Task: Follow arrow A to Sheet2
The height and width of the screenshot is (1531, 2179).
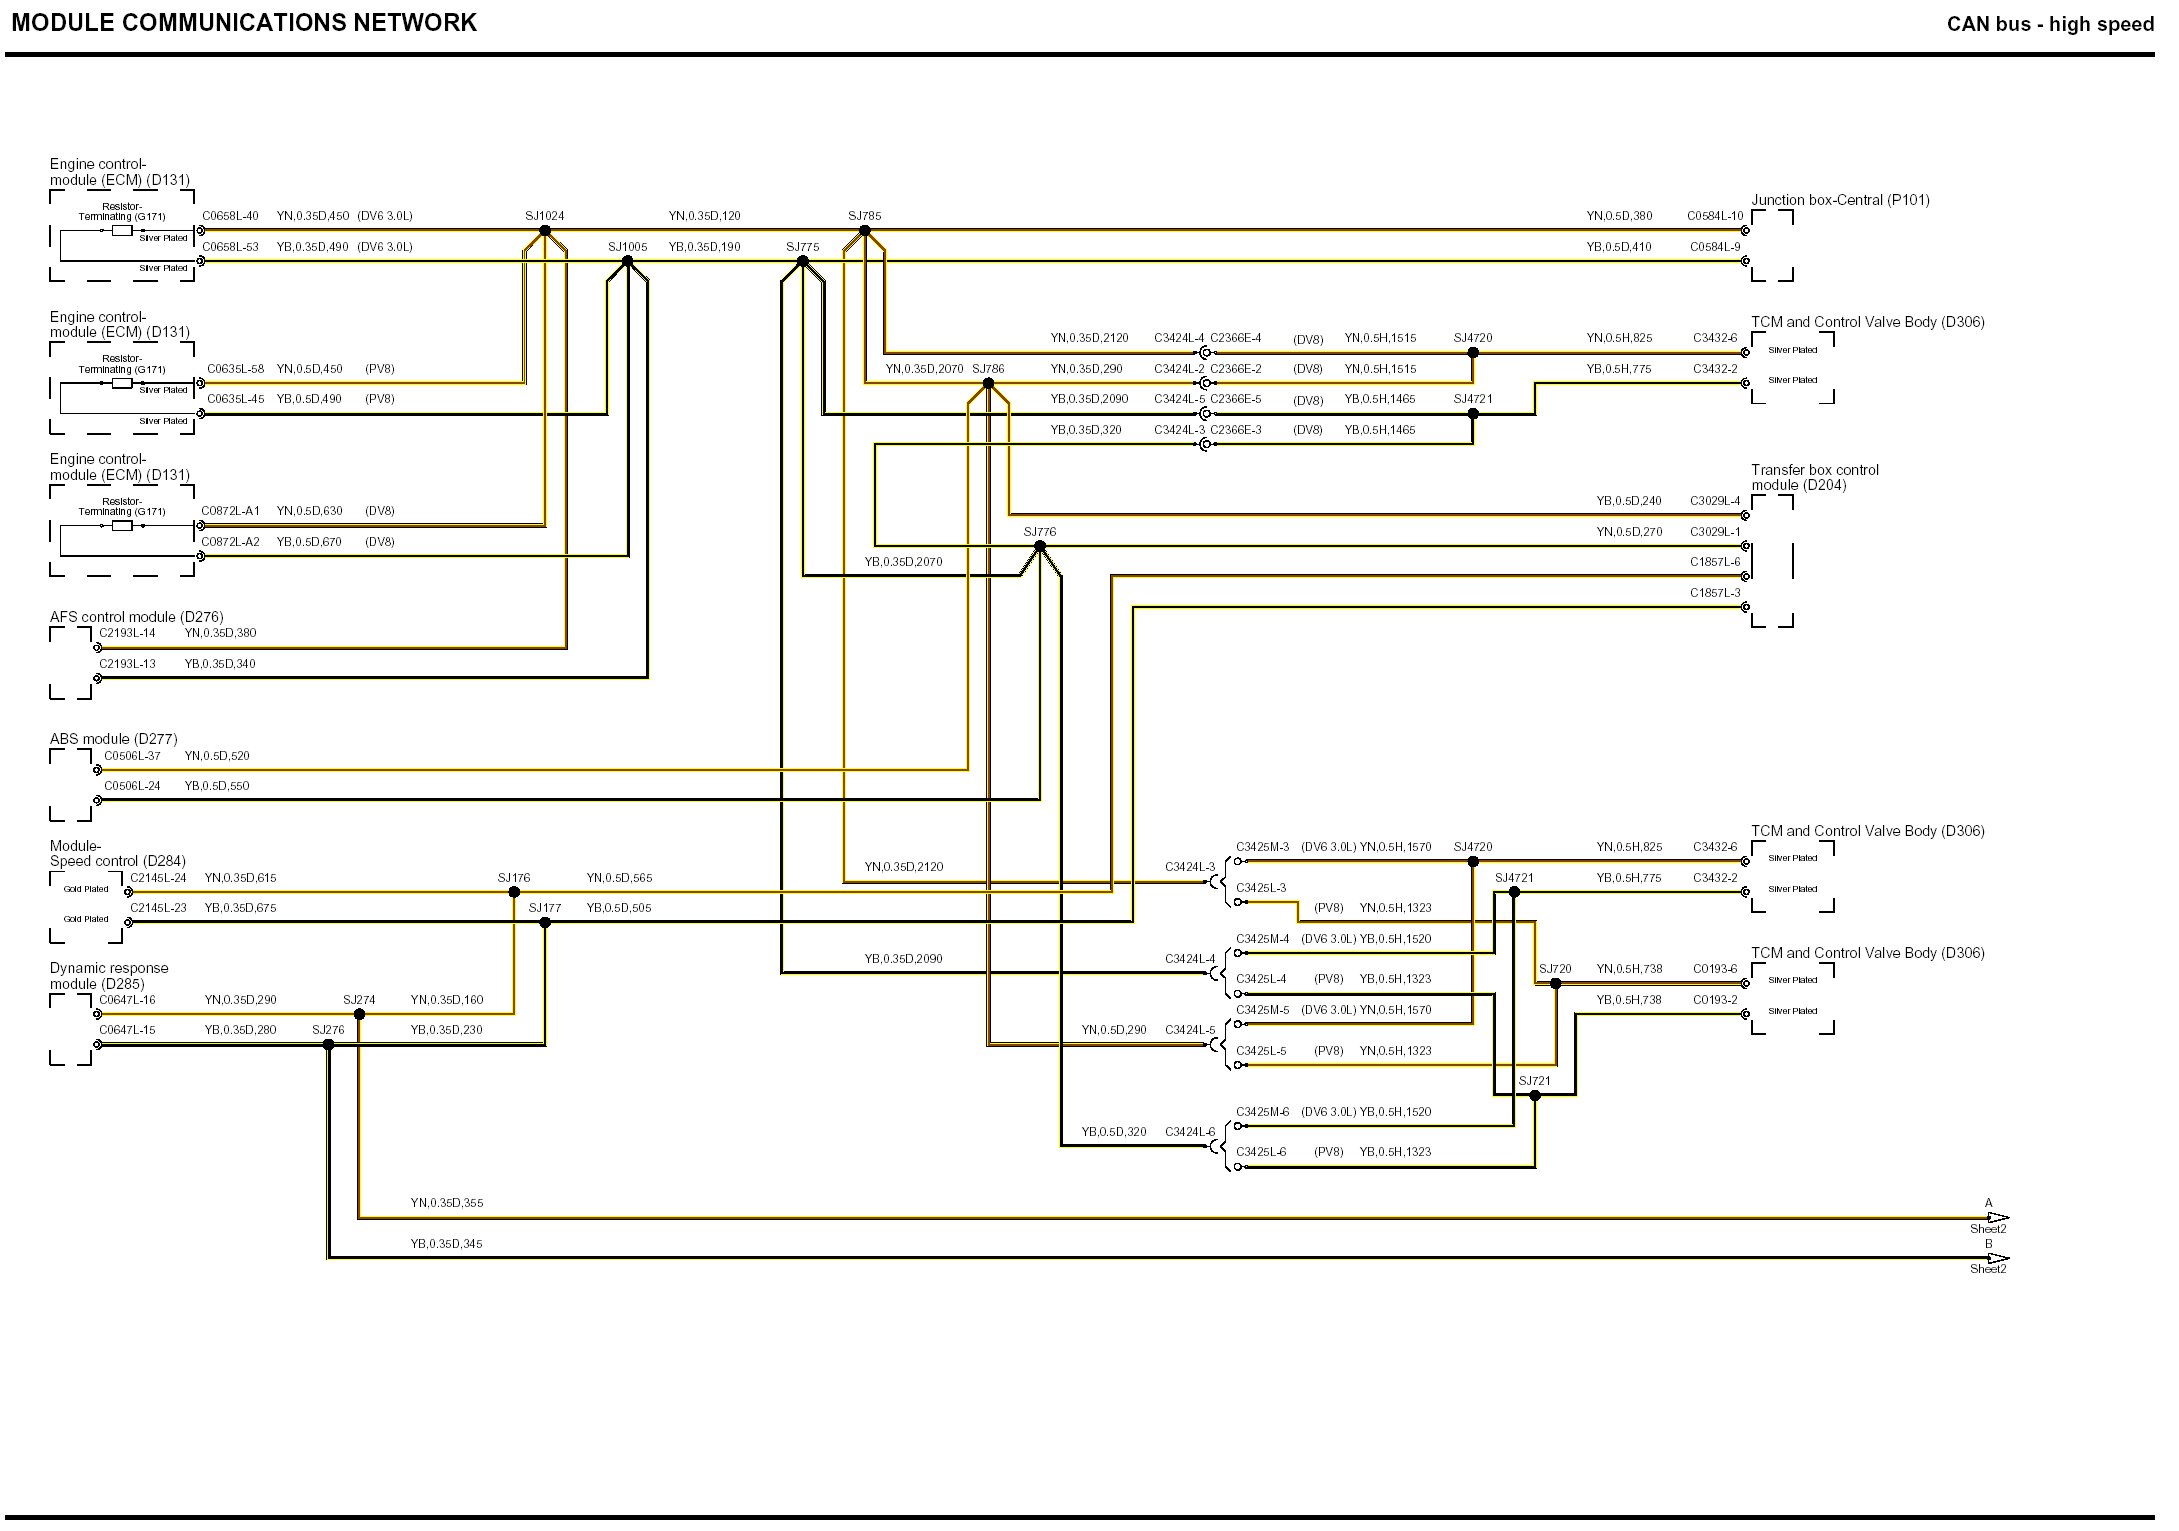Action: coord(1997,1218)
